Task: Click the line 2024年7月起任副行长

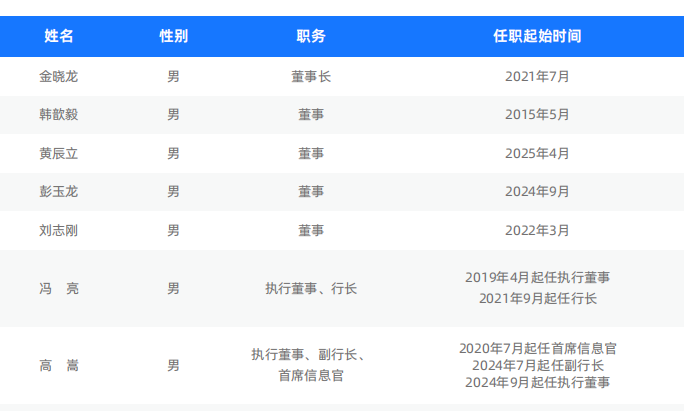Action: (537, 365)
